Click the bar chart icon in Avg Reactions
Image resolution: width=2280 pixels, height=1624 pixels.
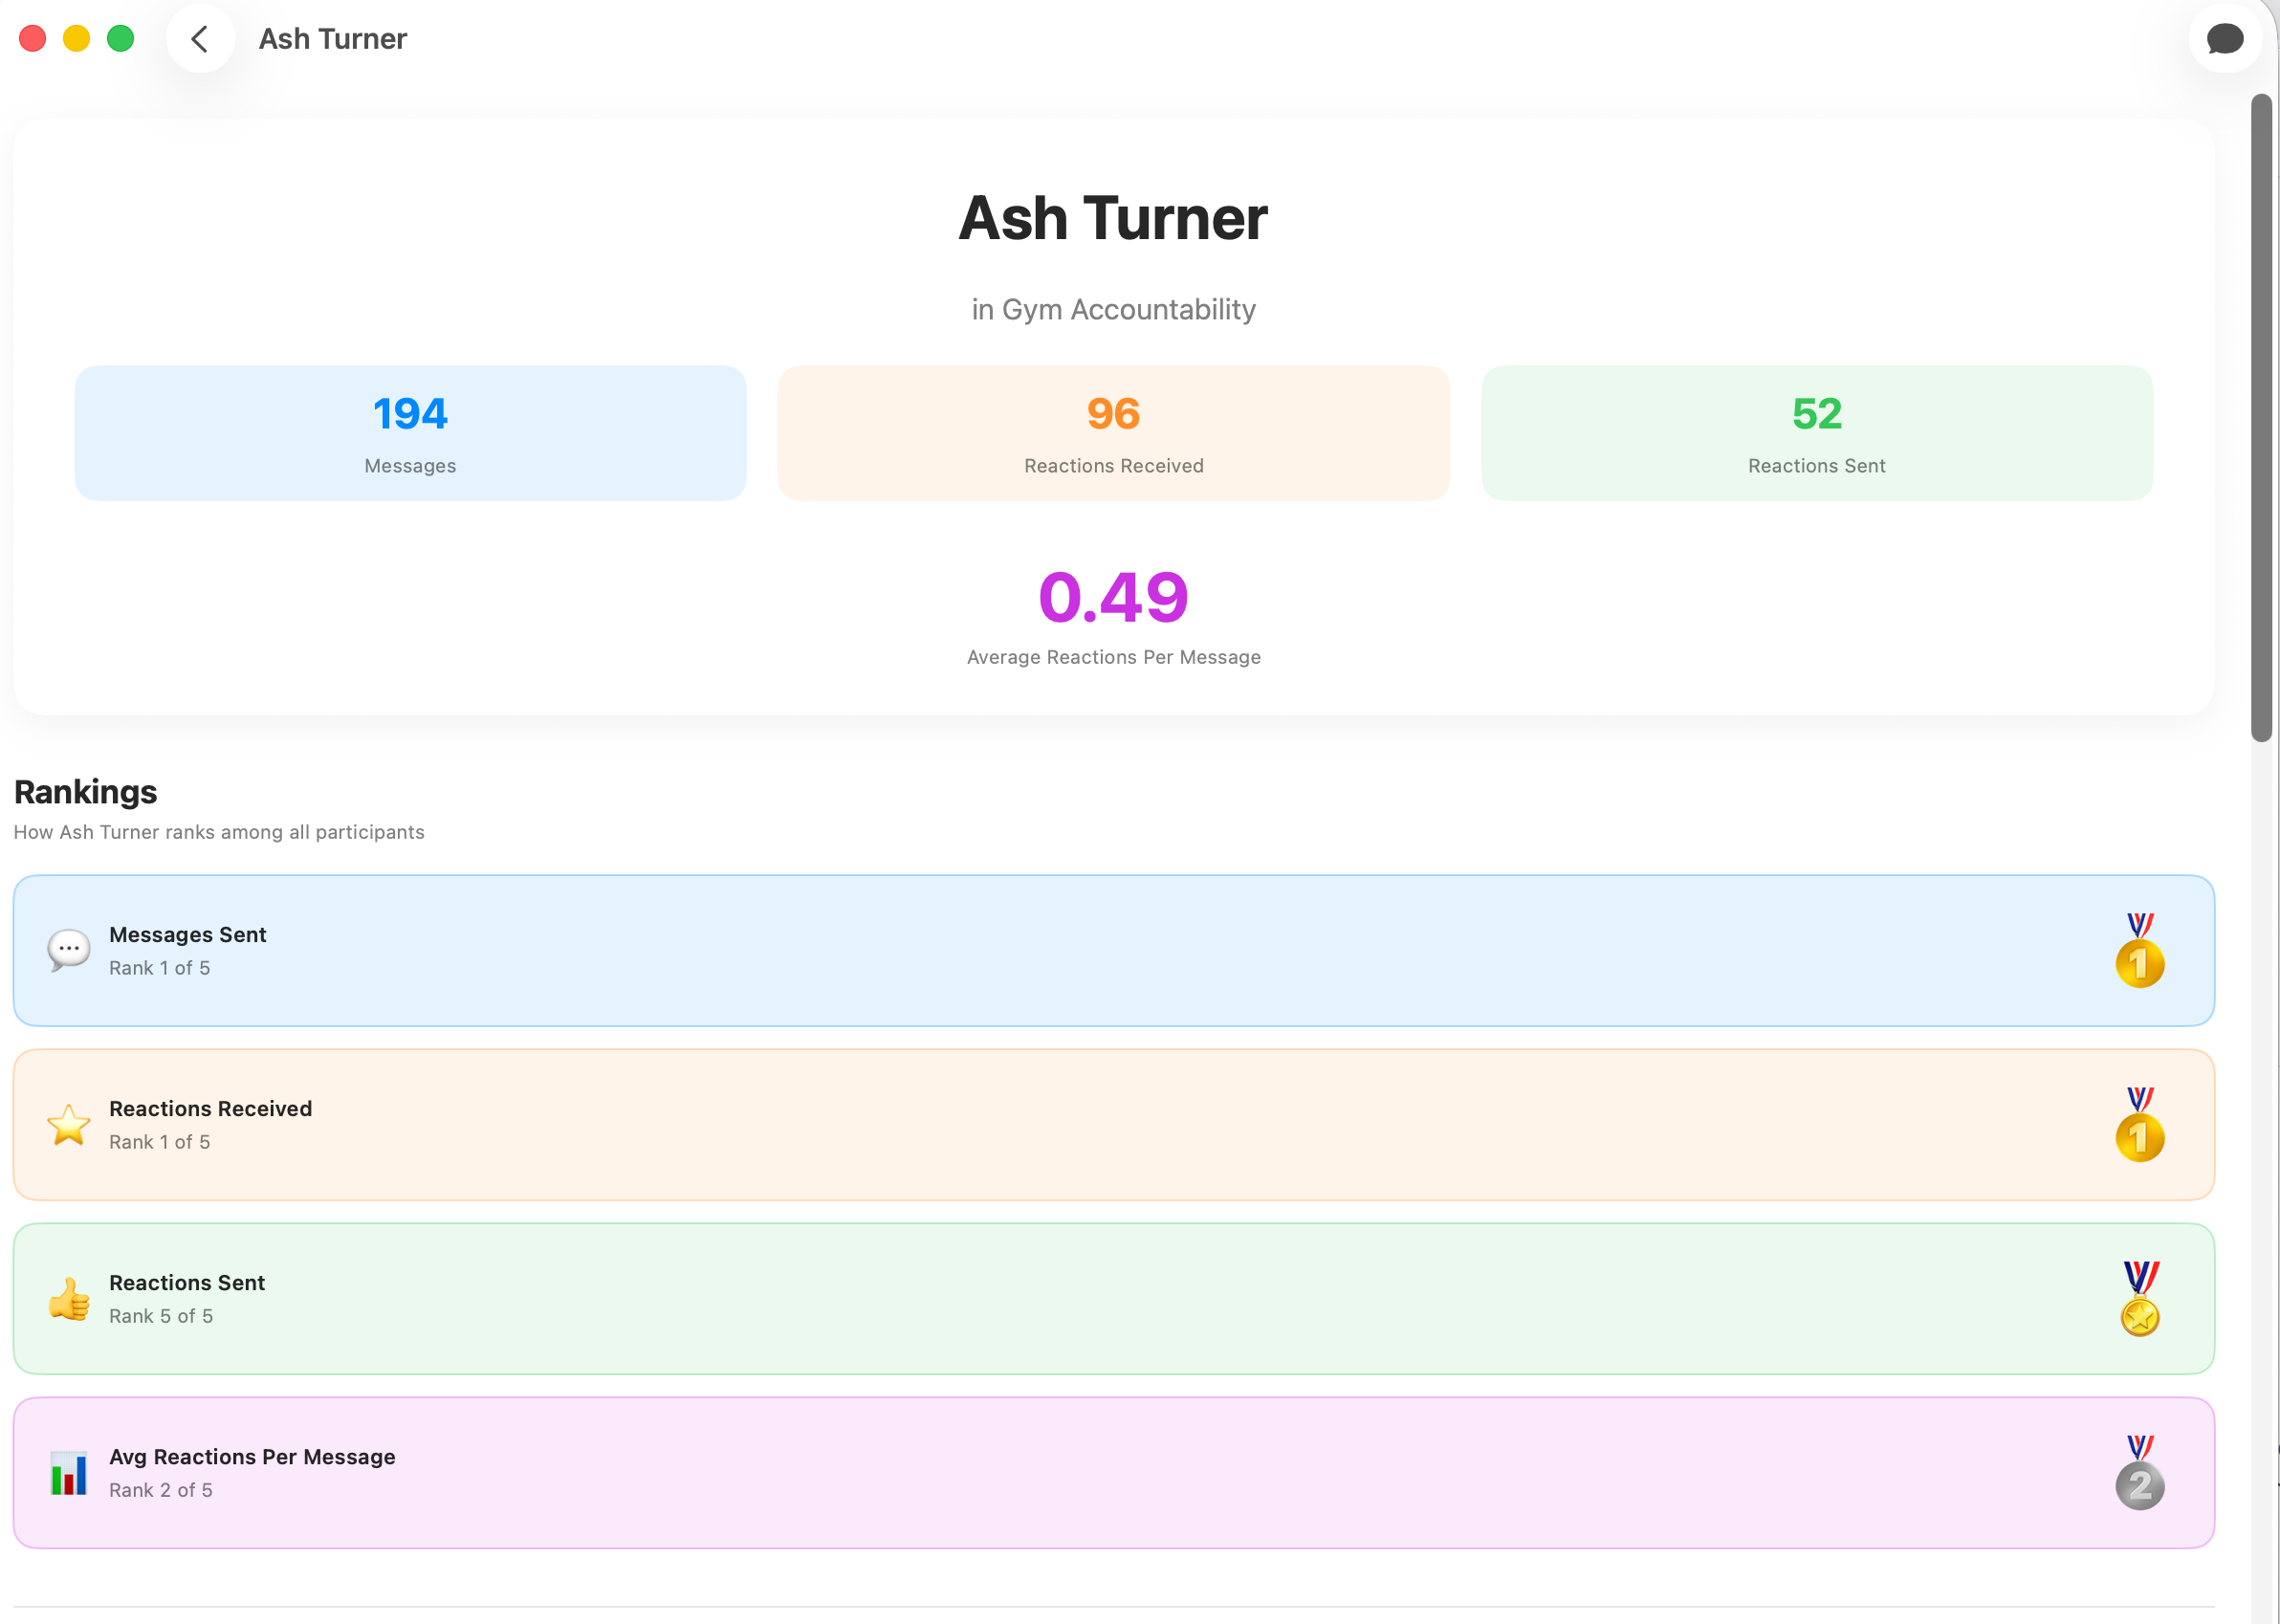[69, 1473]
